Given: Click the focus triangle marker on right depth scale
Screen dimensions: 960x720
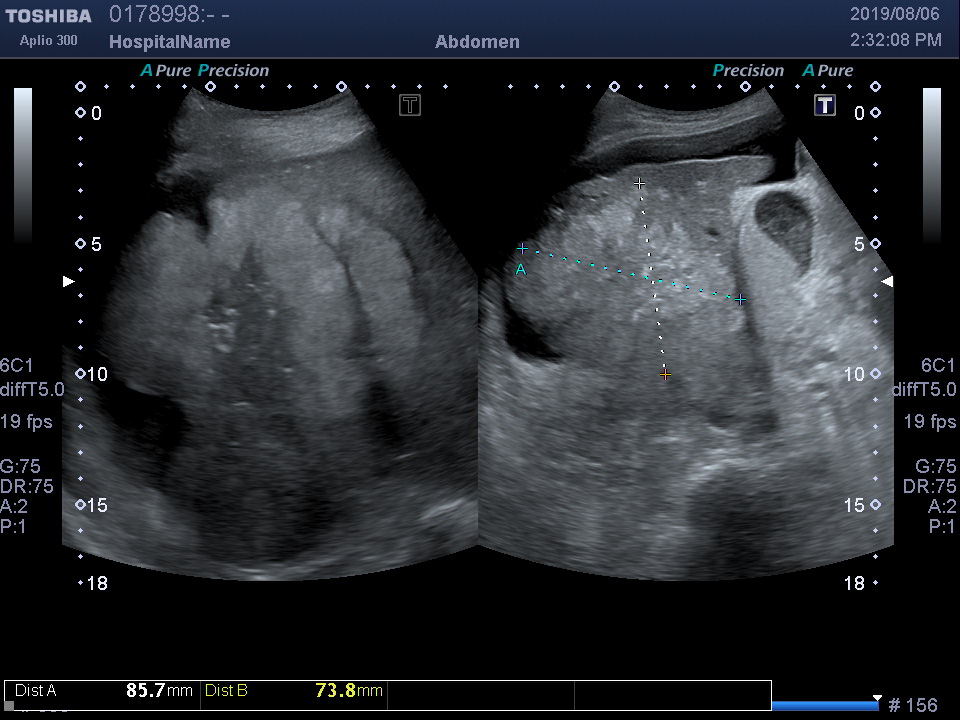Looking at the screenshot, I should (x=887, y=281).
